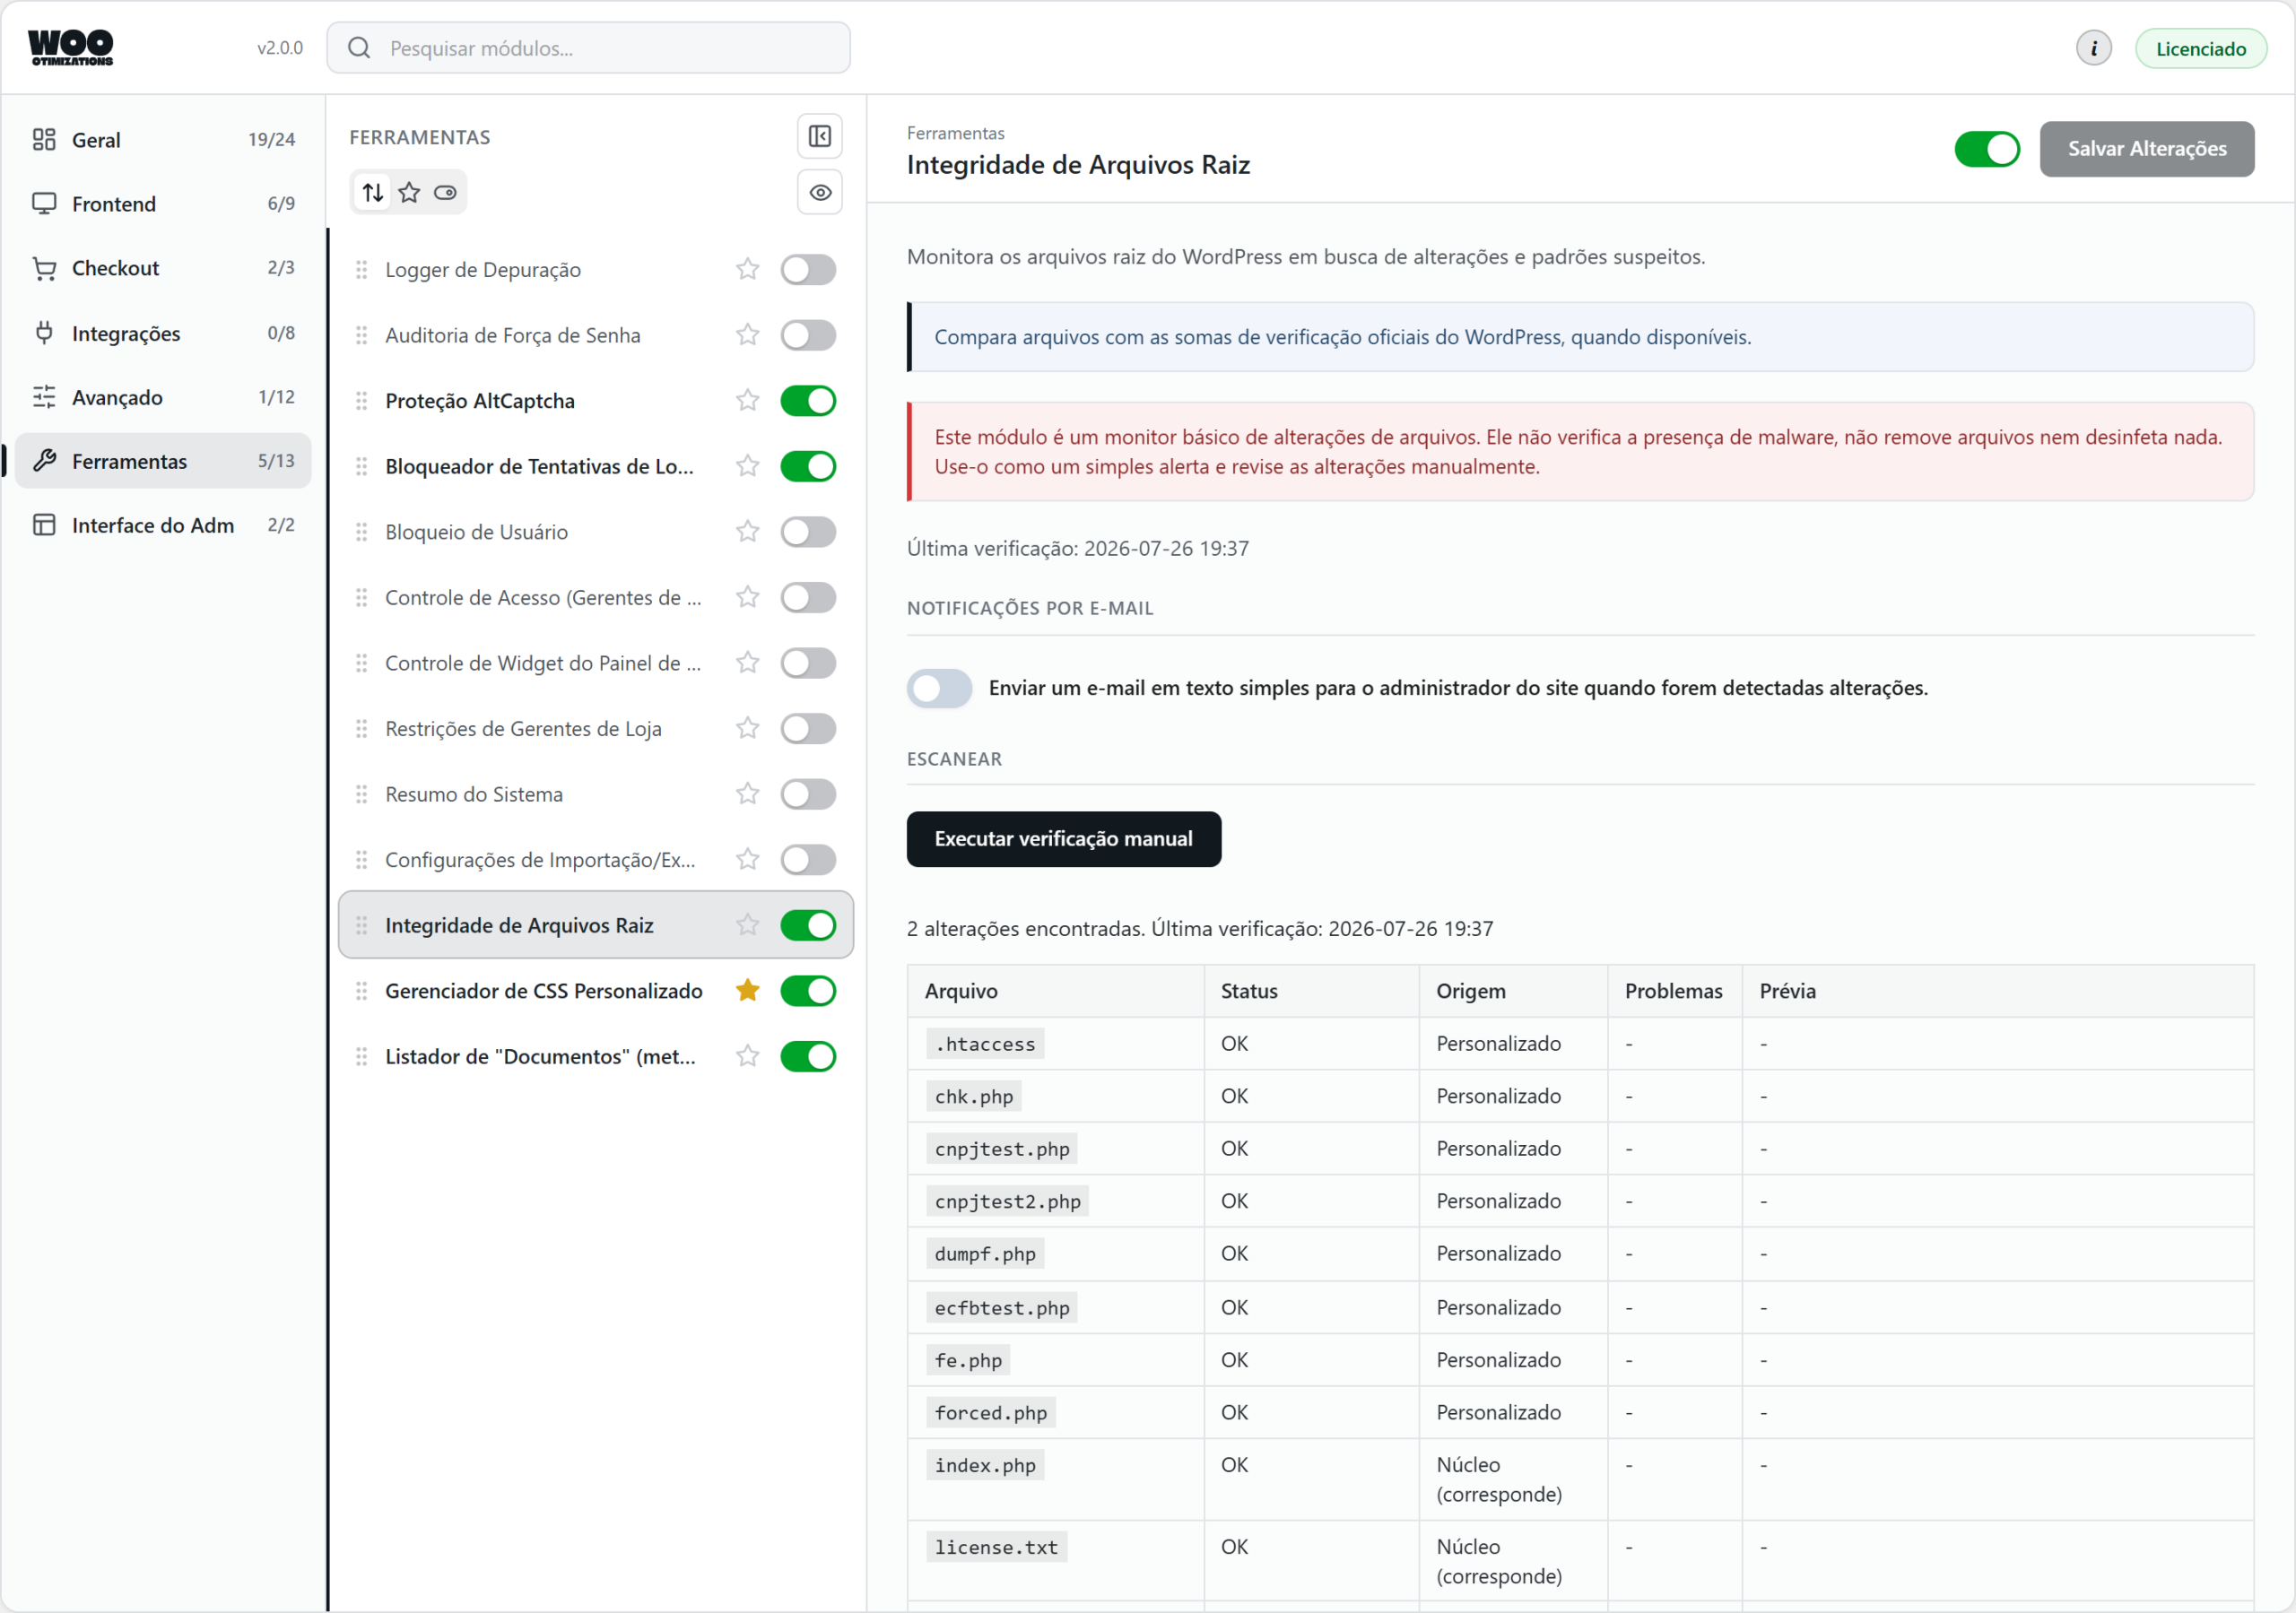The height and width of the screenshot is (1613, 2296).
Task: Click the sort arrows icon in the filter bar
Action: tap(372, 192)
